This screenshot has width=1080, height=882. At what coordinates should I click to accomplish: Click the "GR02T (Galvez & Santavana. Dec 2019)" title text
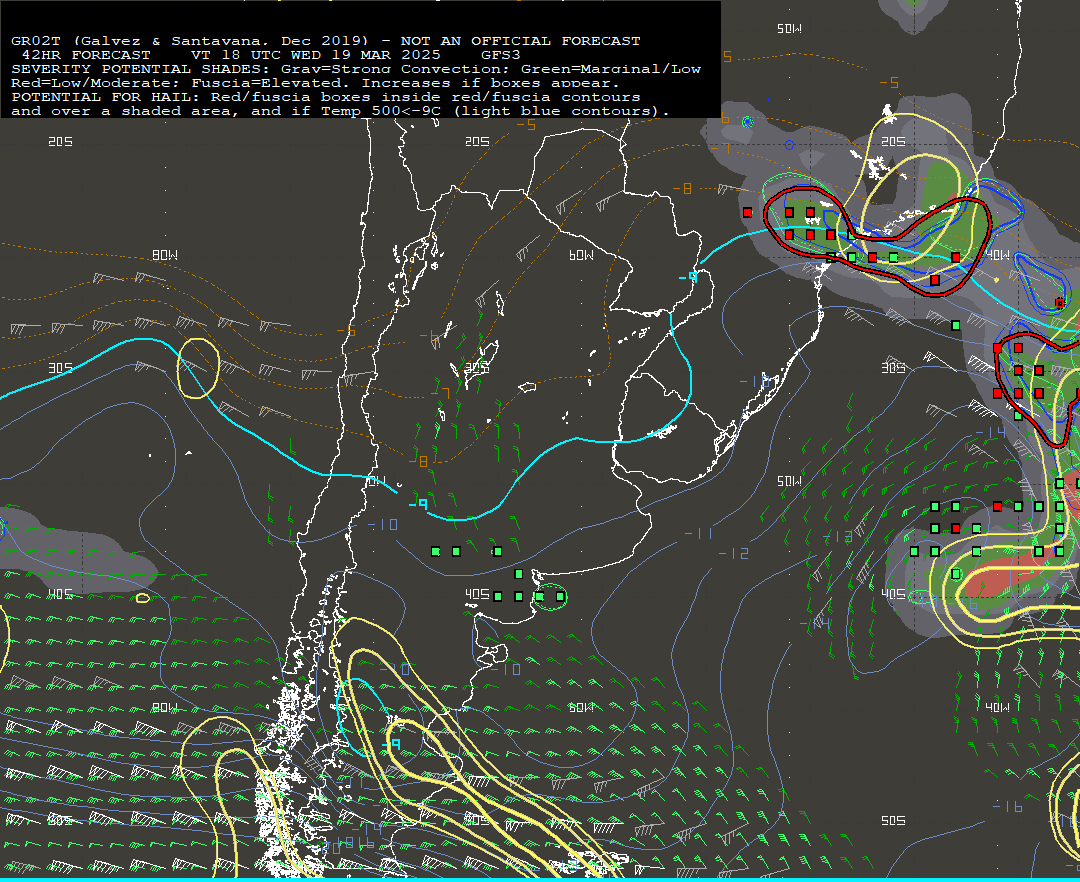(189, 41)
